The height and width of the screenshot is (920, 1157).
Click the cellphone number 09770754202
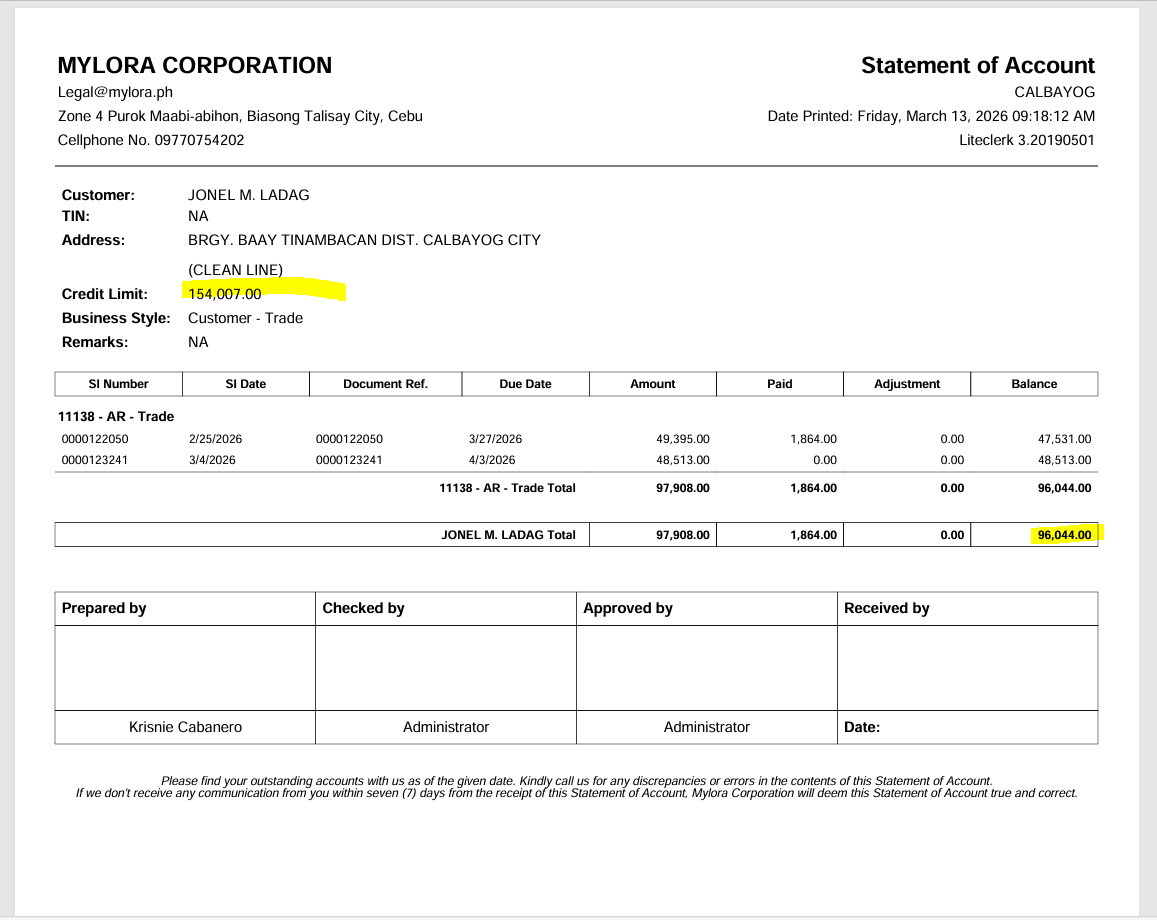[199, 140]
